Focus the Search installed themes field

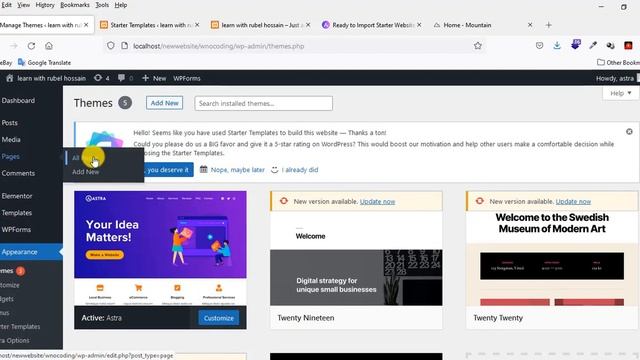click(x=264, y=103)
